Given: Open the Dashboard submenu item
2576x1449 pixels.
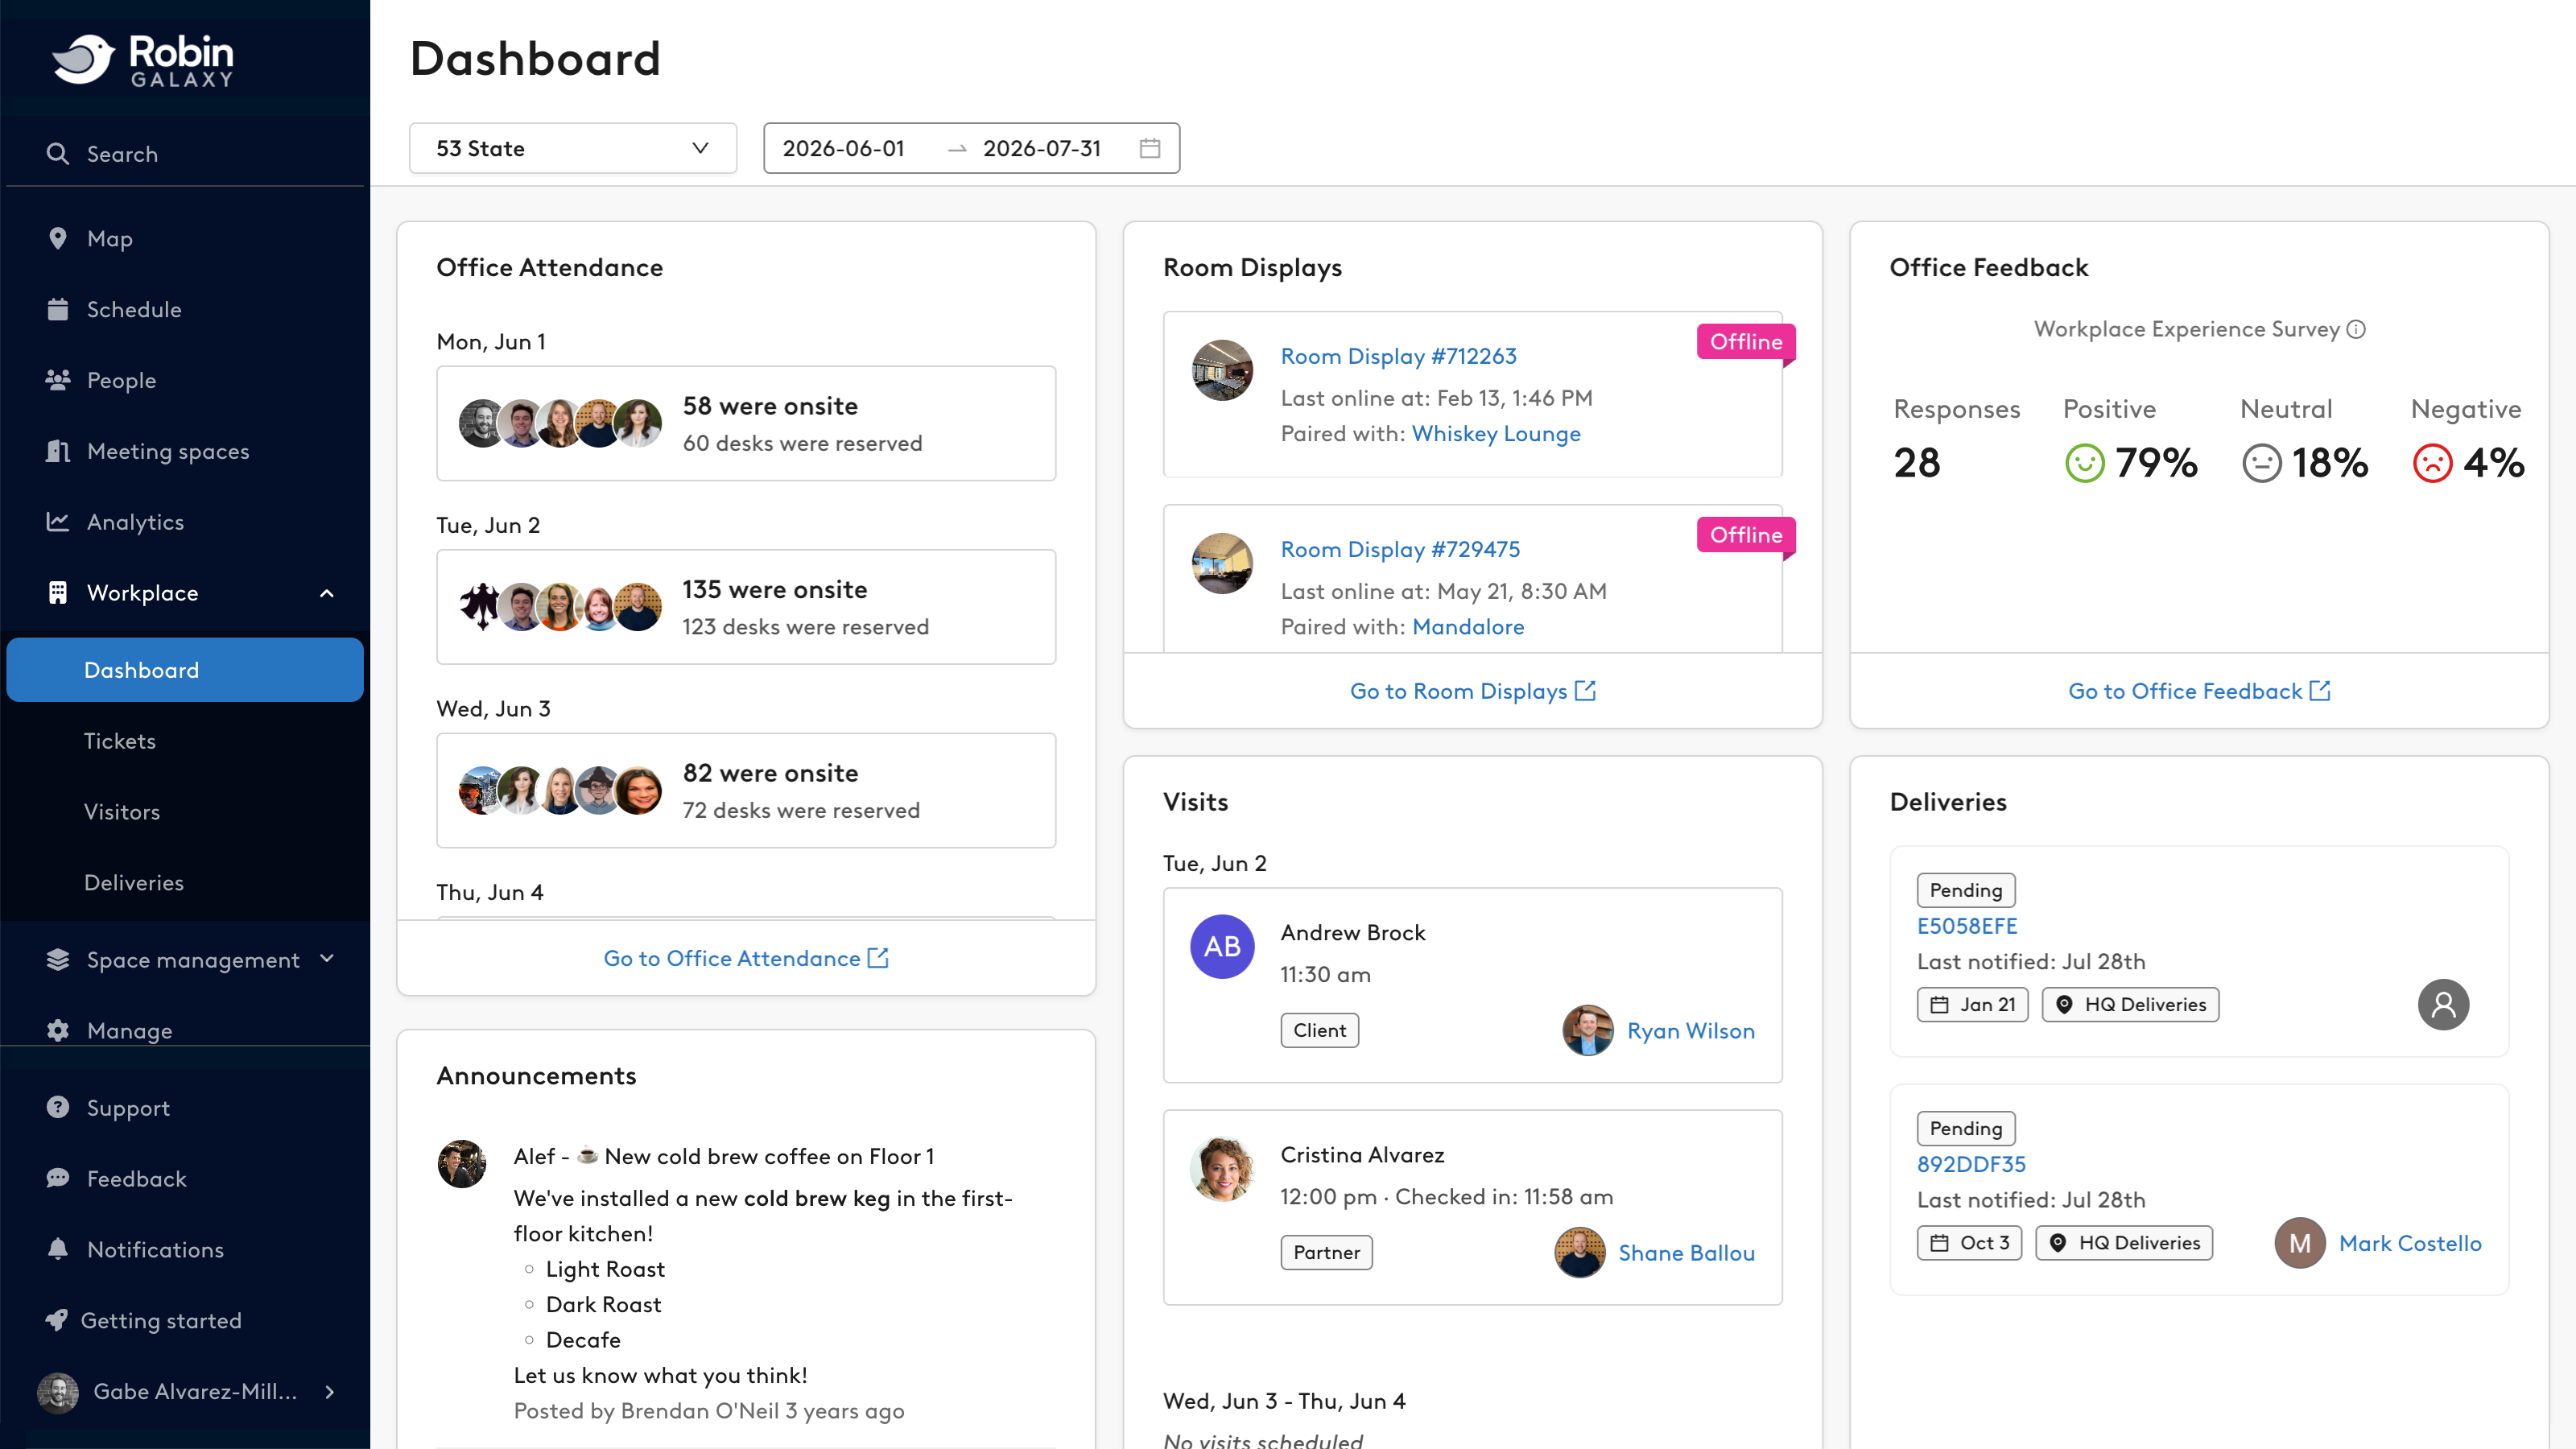Looking at the screenshot, I should pos(185,670).
